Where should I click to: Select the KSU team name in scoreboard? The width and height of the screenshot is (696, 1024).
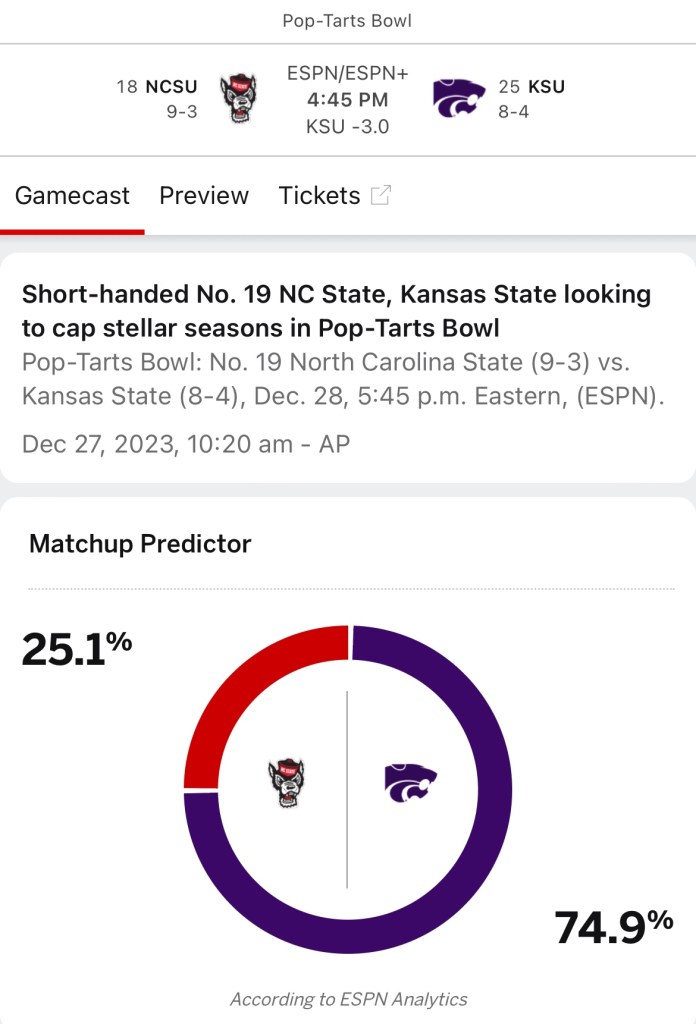pyautogui.click(x=546, y=87)
